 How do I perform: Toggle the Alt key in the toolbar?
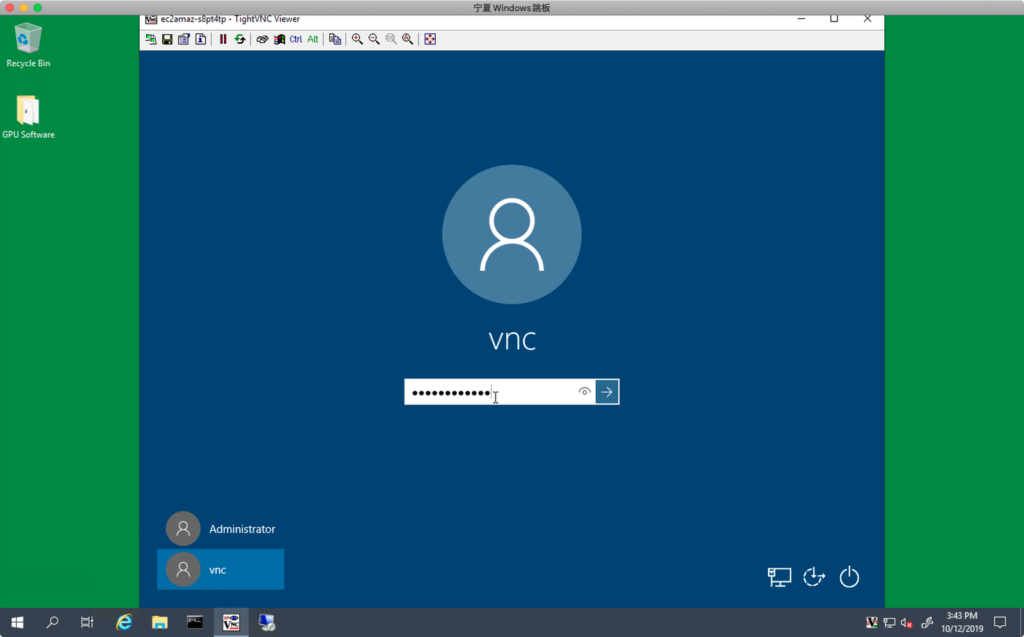click(312, 39)
